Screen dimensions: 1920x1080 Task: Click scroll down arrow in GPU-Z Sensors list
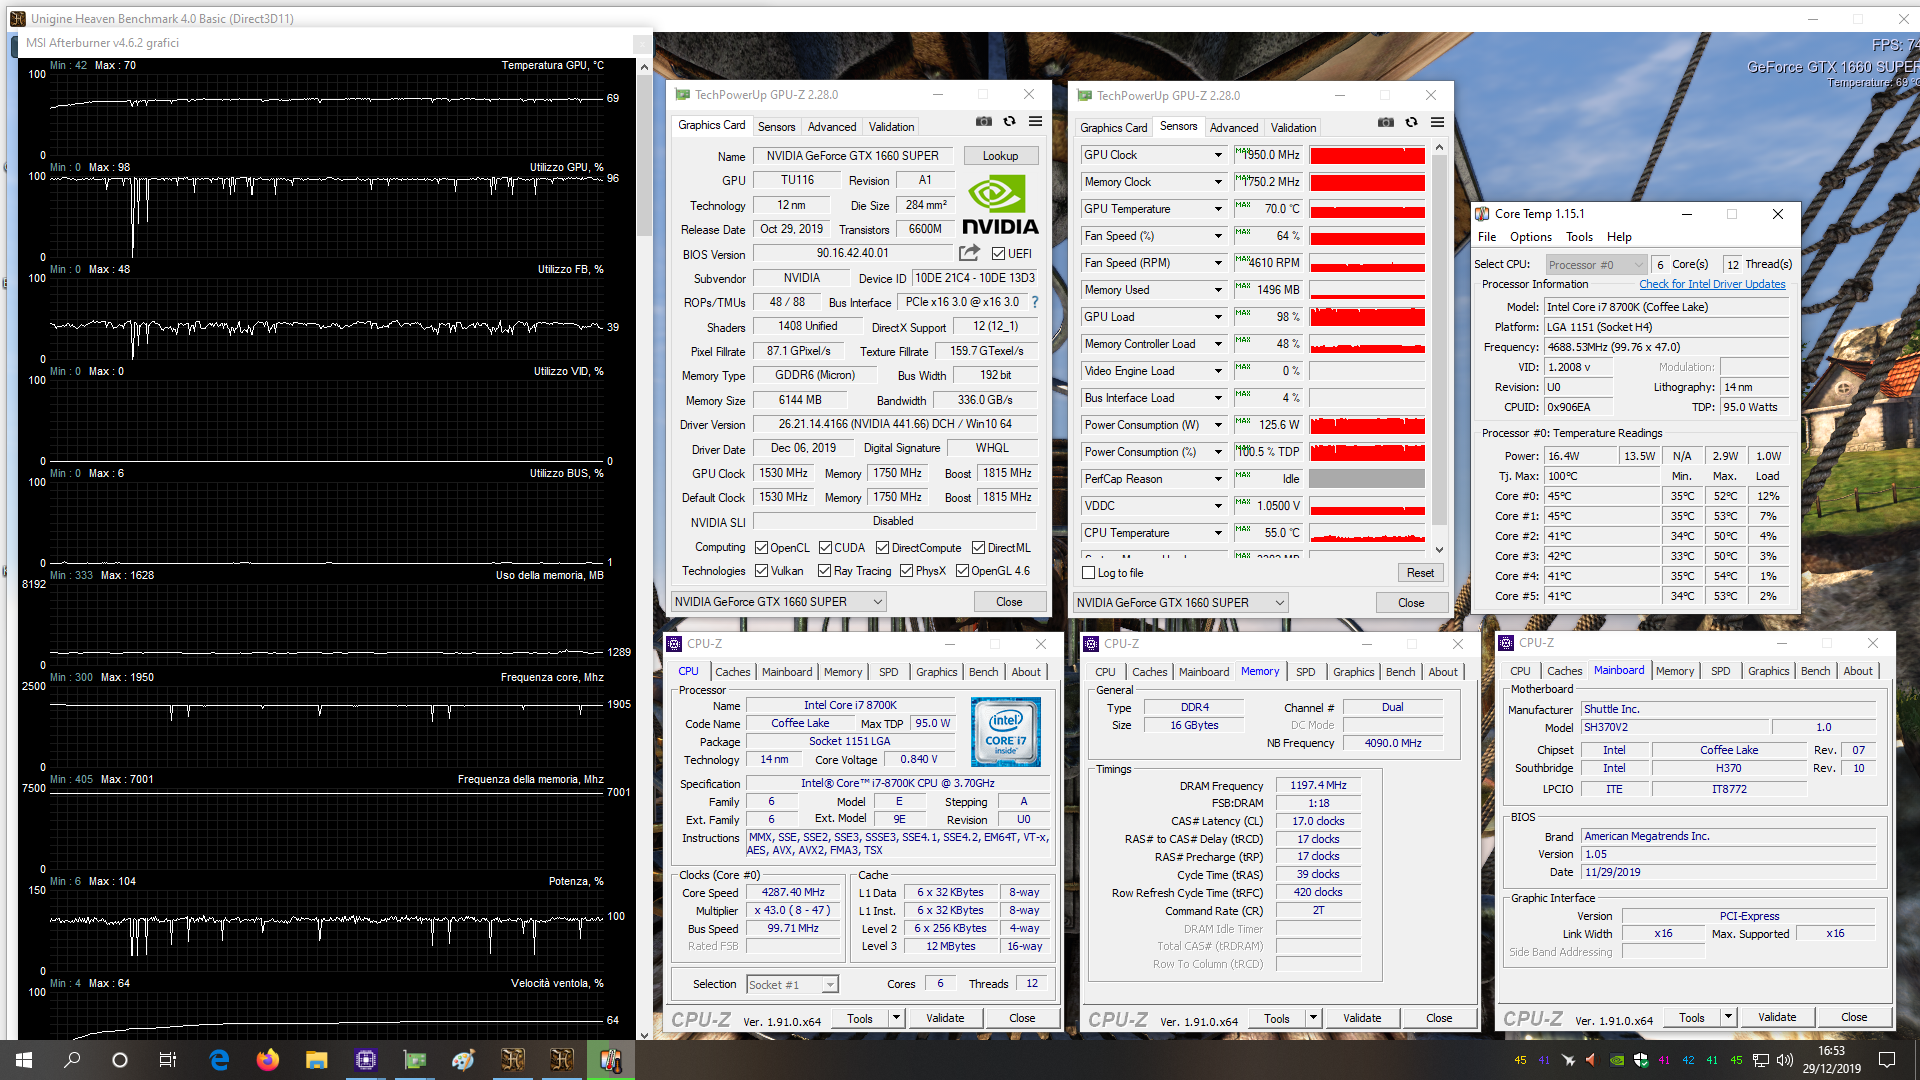coord(1439,549)
